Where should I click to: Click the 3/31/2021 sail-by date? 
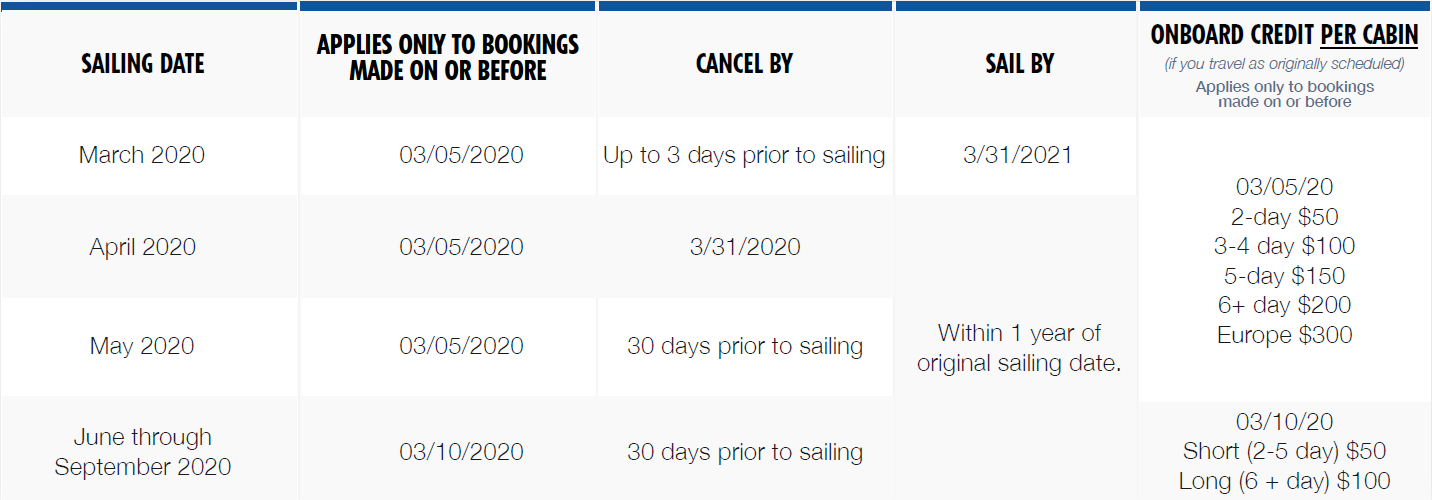pos(1018,155)
